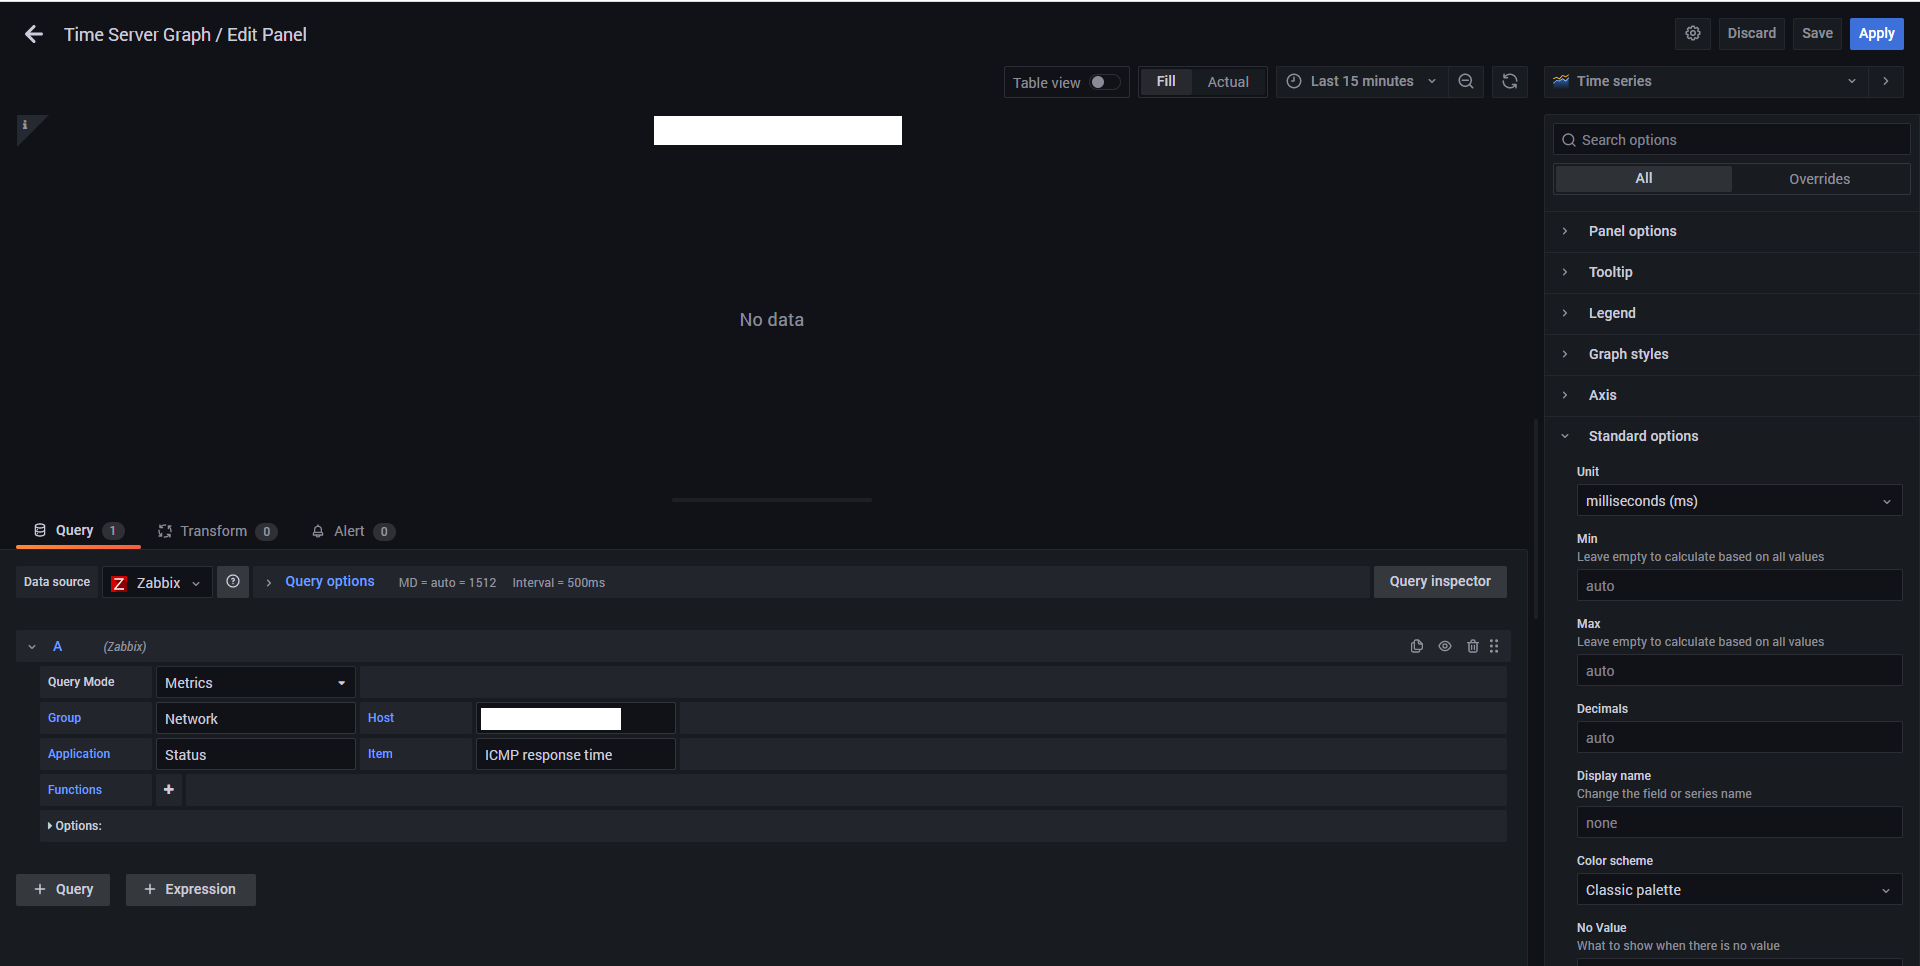The image size is (1920, 966).
Task: Add a function with the plus icon
Action: pos(169,790)
